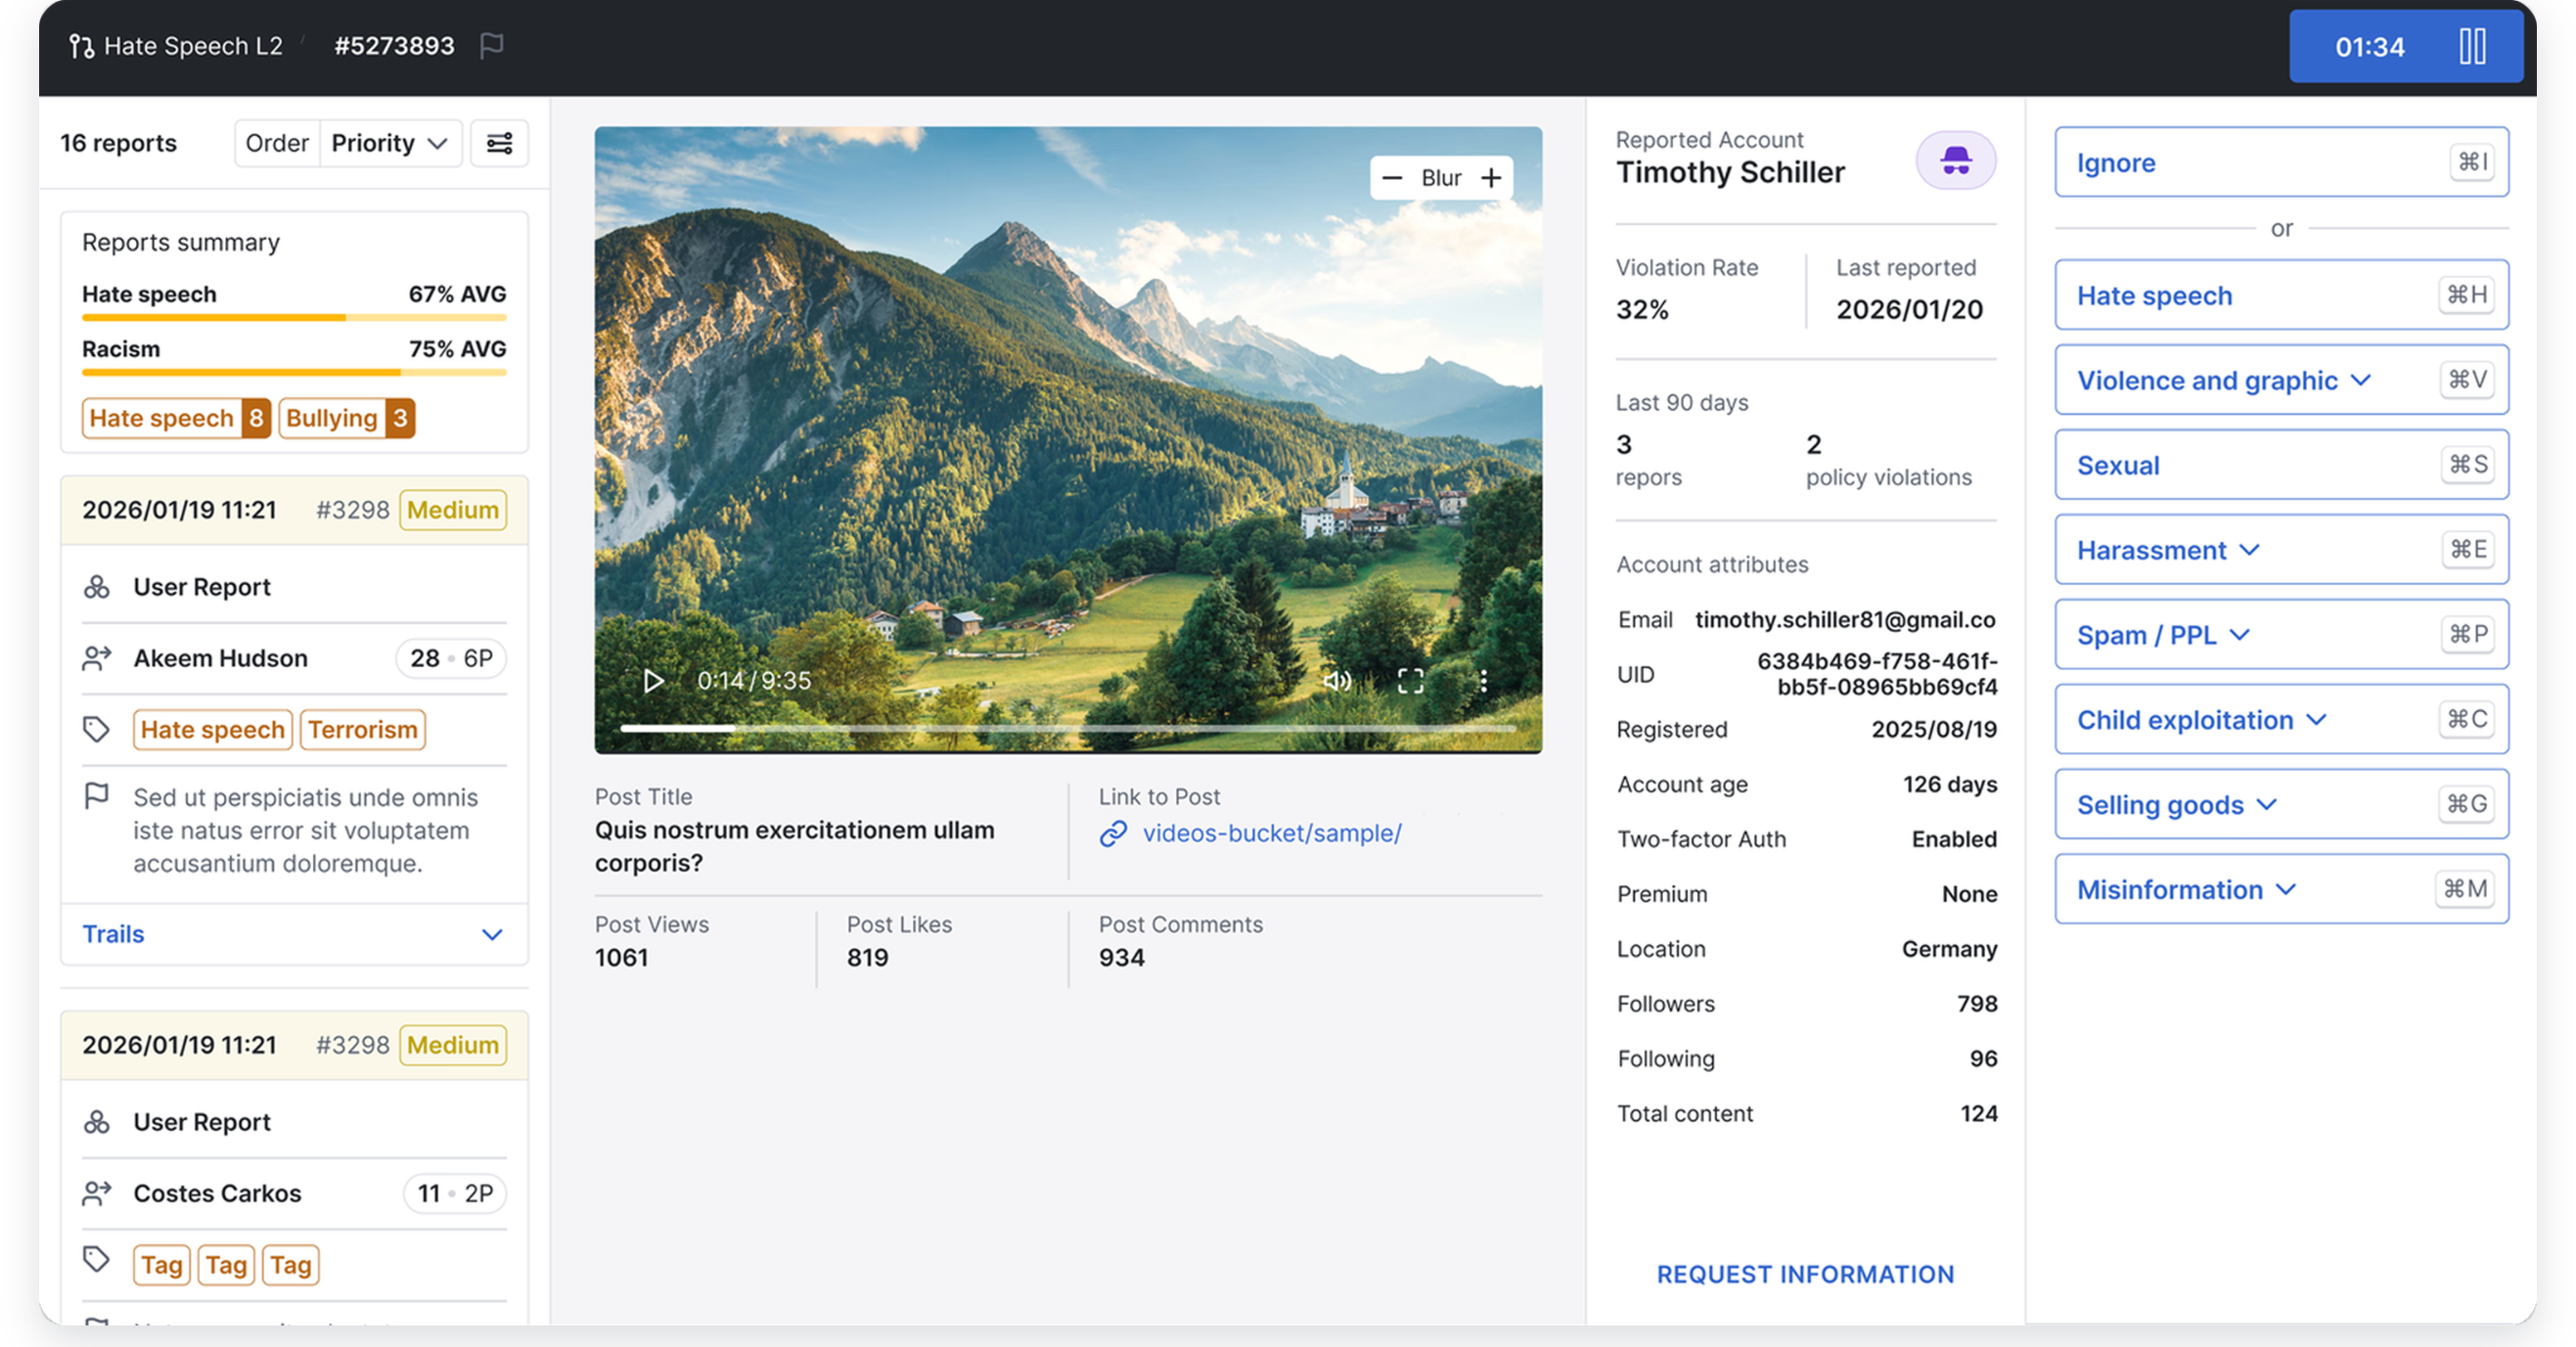Decrease blur with minus icon
2576x1347 pixels.
(x=1392, y=178)
